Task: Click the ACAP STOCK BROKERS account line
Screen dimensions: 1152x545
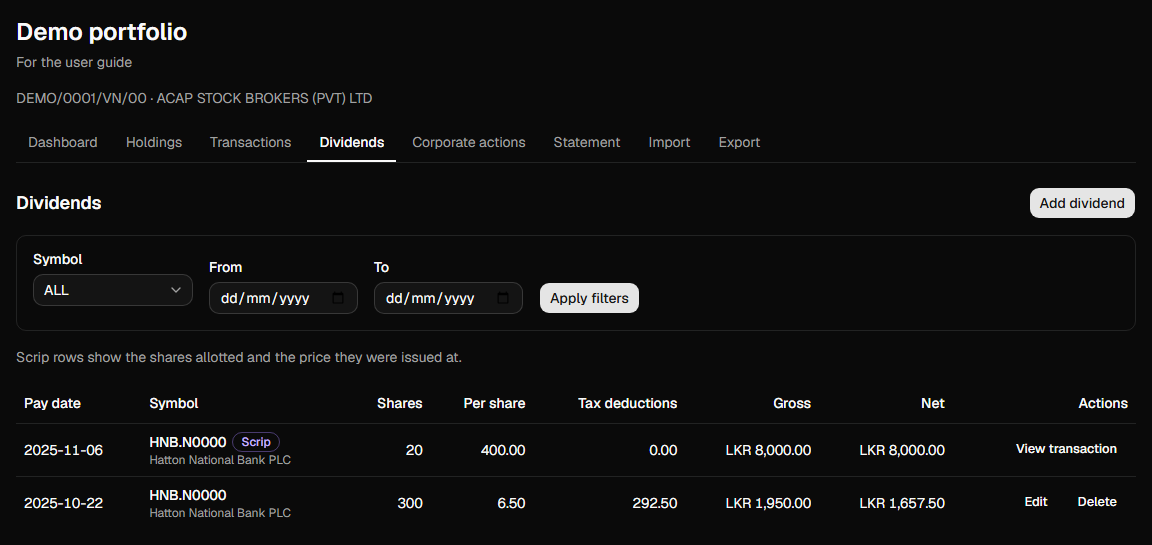Action: coord(194,98)
